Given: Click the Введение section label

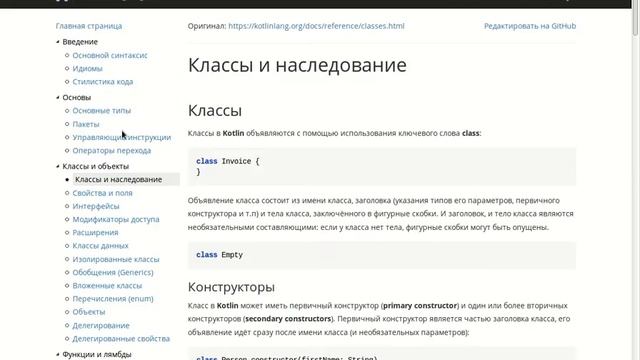Looking at the screenshot, I should point(80,42).
